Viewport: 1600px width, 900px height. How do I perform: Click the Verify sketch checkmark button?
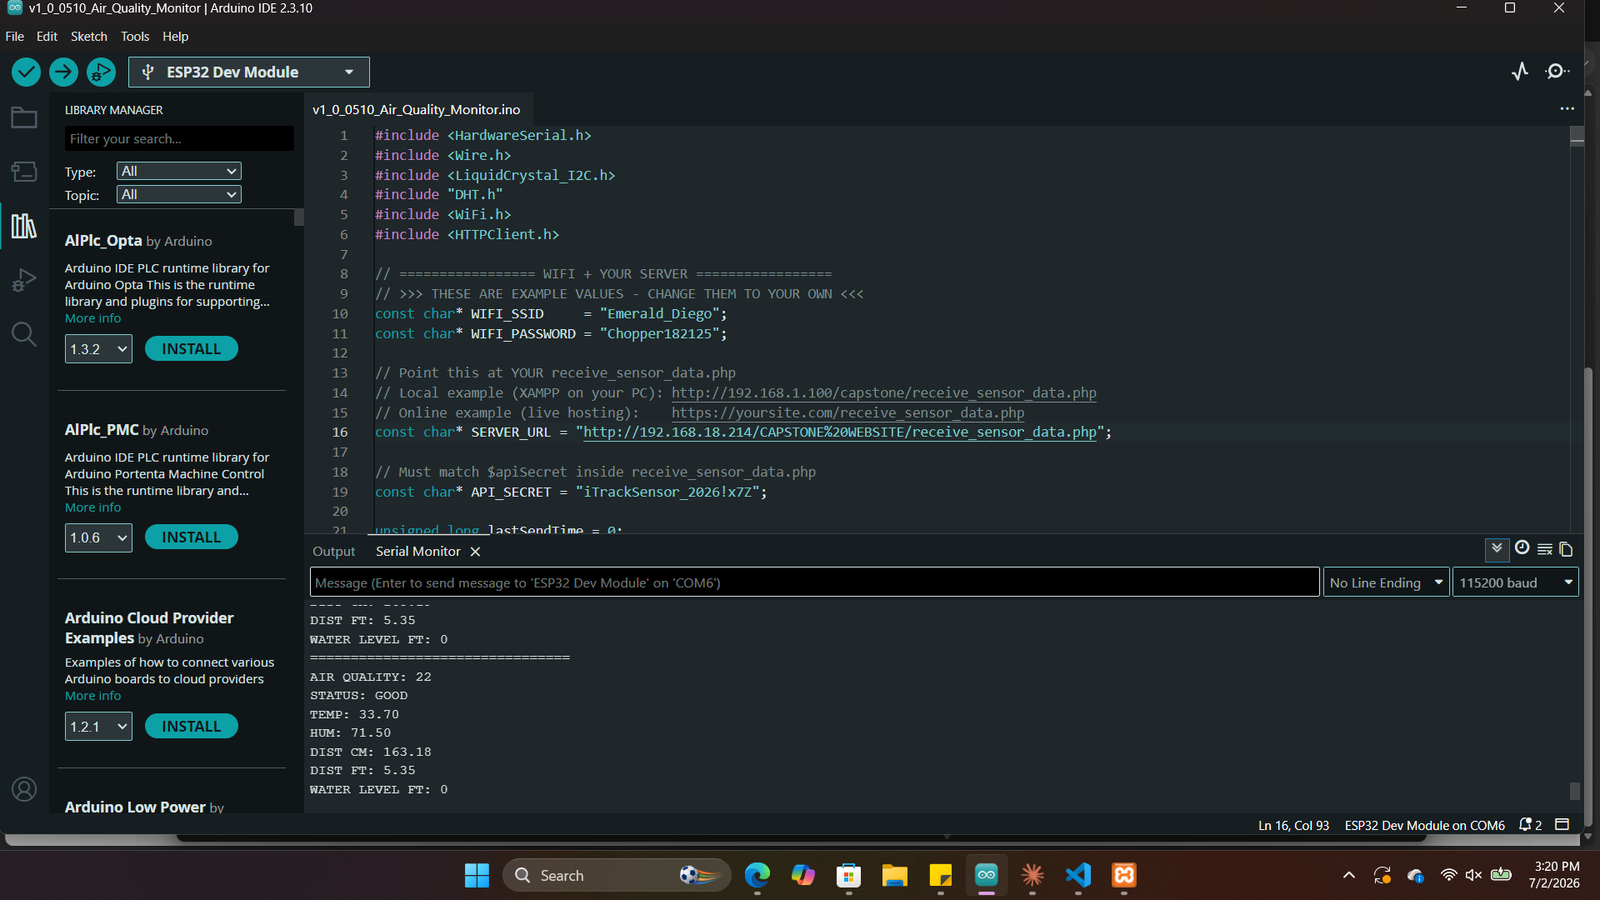(26, 72)
